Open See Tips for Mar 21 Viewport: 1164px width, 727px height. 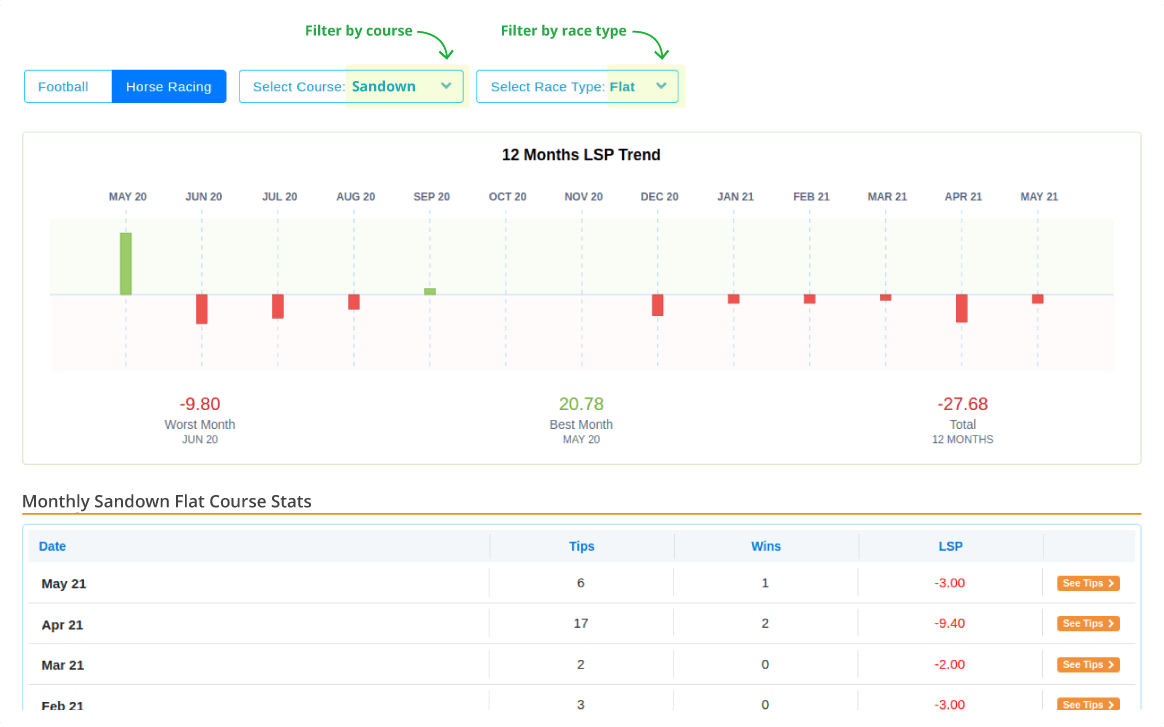click(x=1088, y=665)
